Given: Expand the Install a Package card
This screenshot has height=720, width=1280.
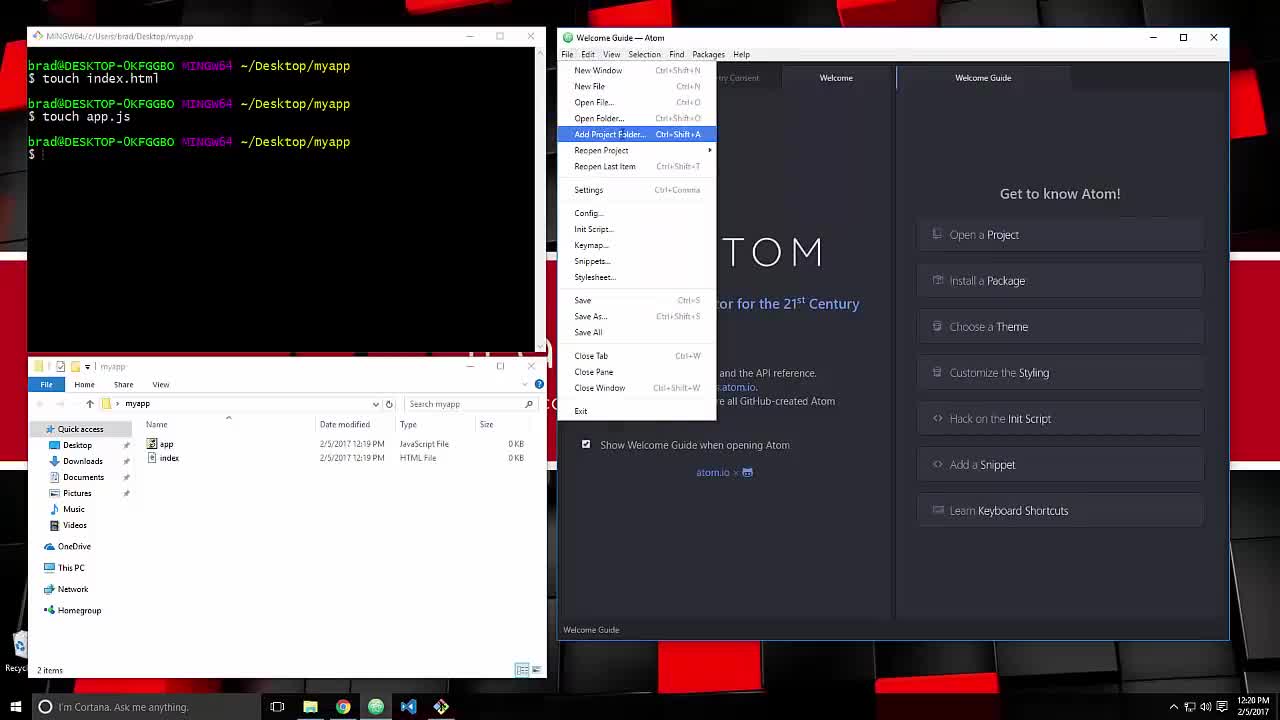Looking at the screenshot, I should point(1060,281).
